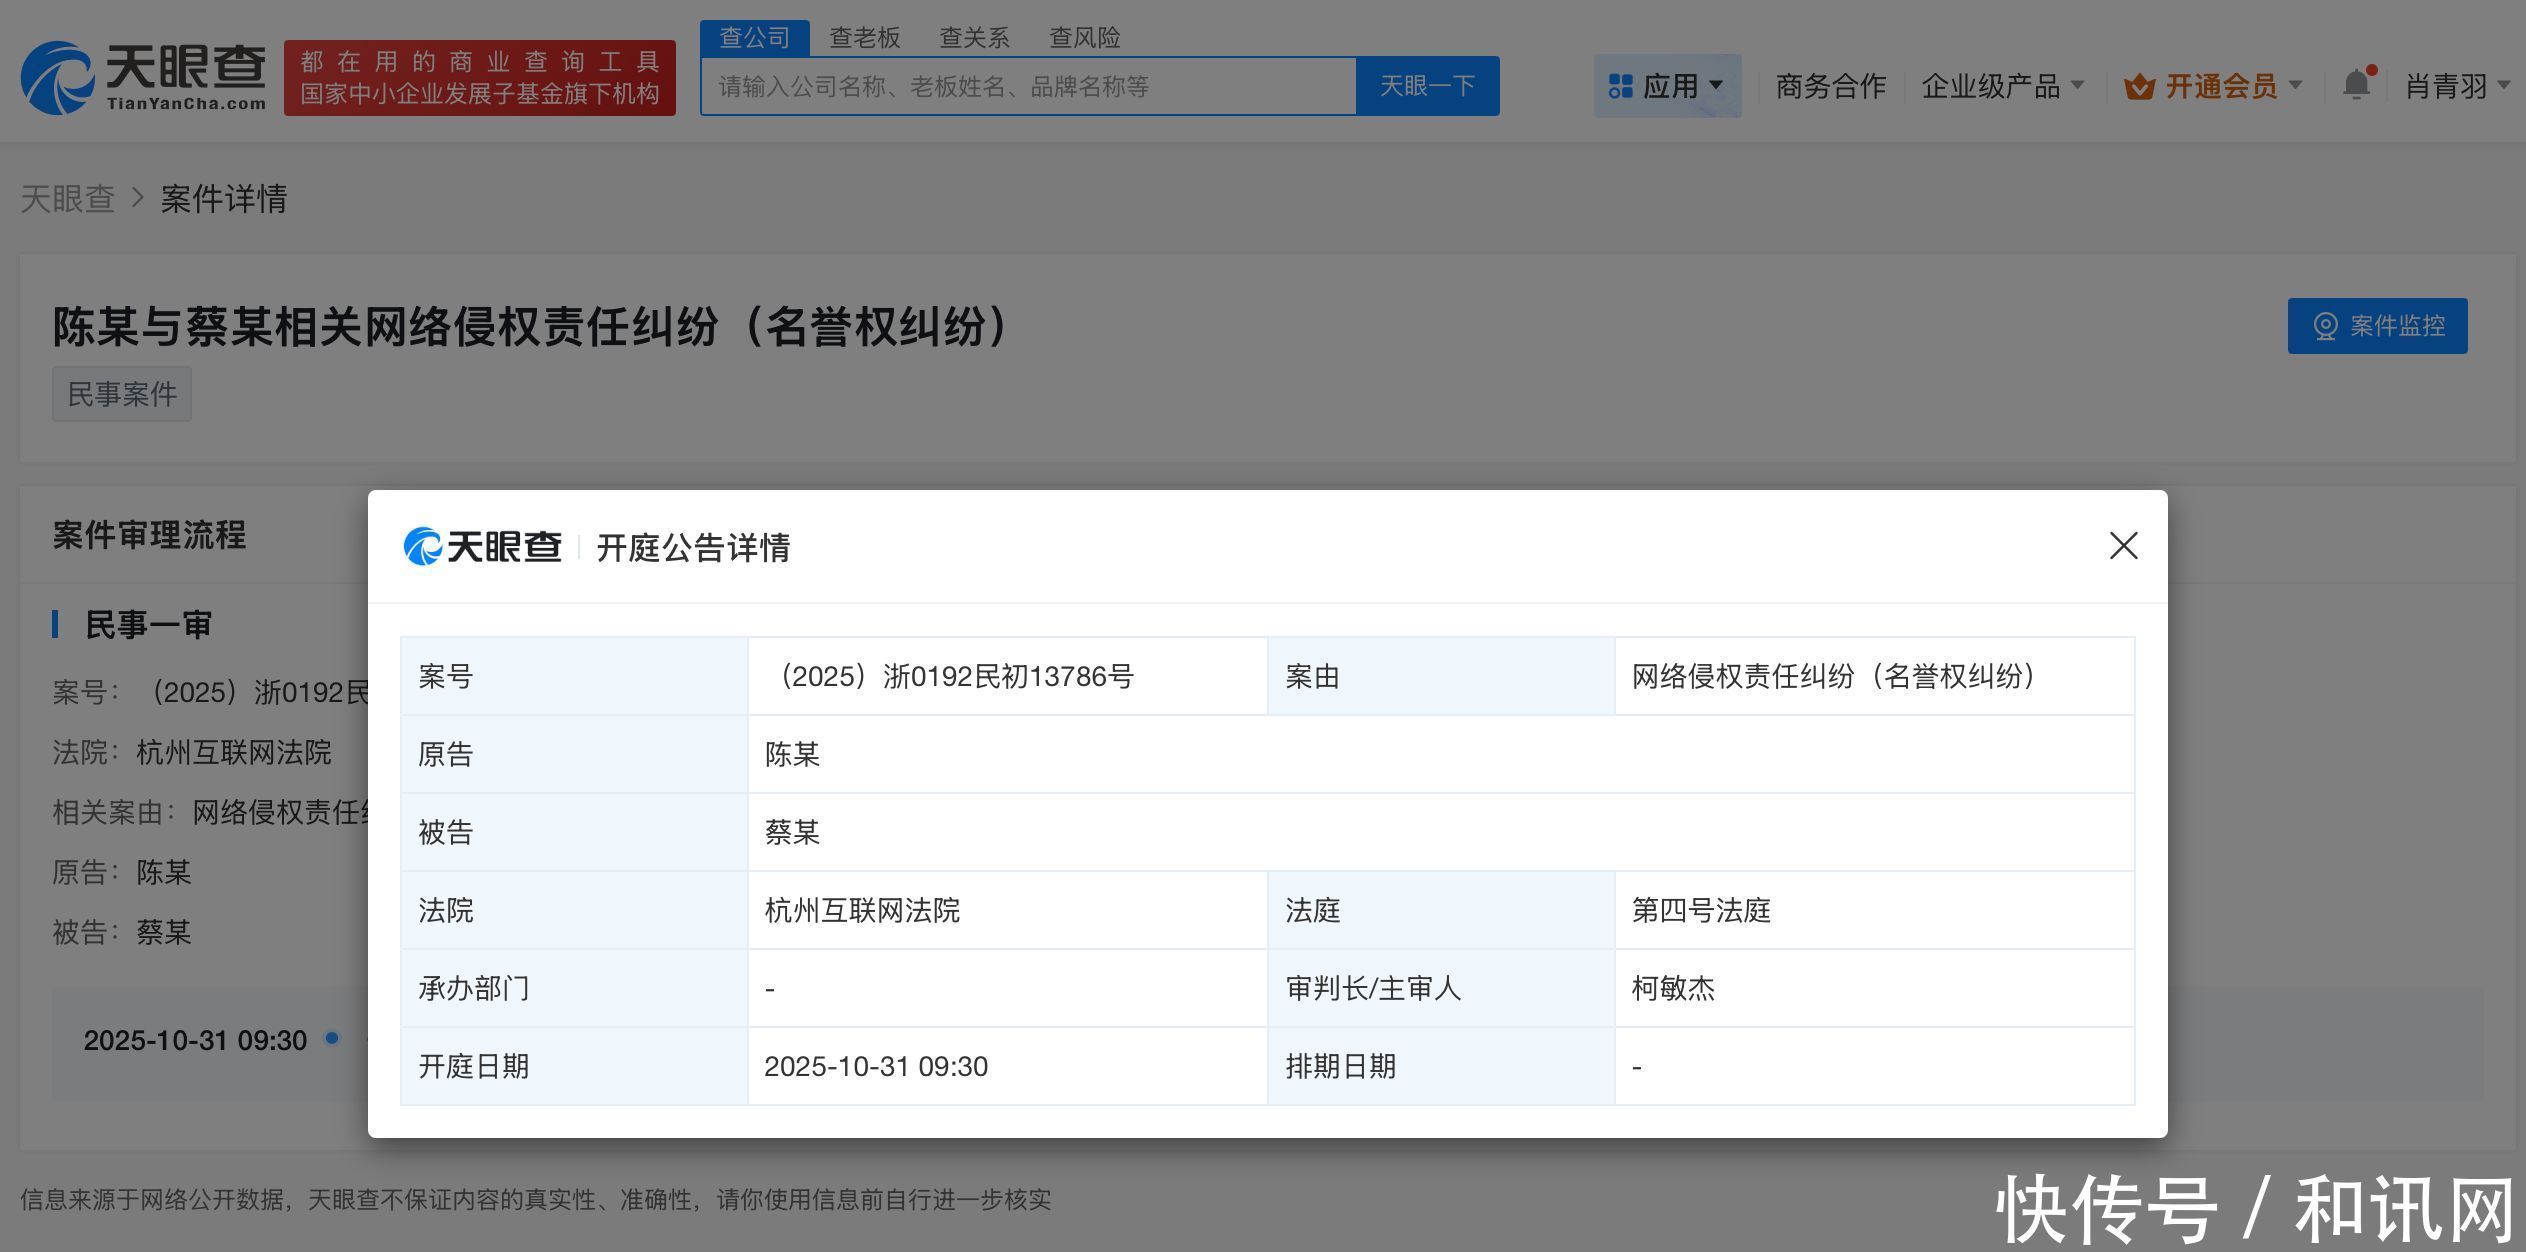The width and height of the screenshot is (2526, 1252).
Task: Expand the 应用 dropdown menu
Action: coord(1667,86)
